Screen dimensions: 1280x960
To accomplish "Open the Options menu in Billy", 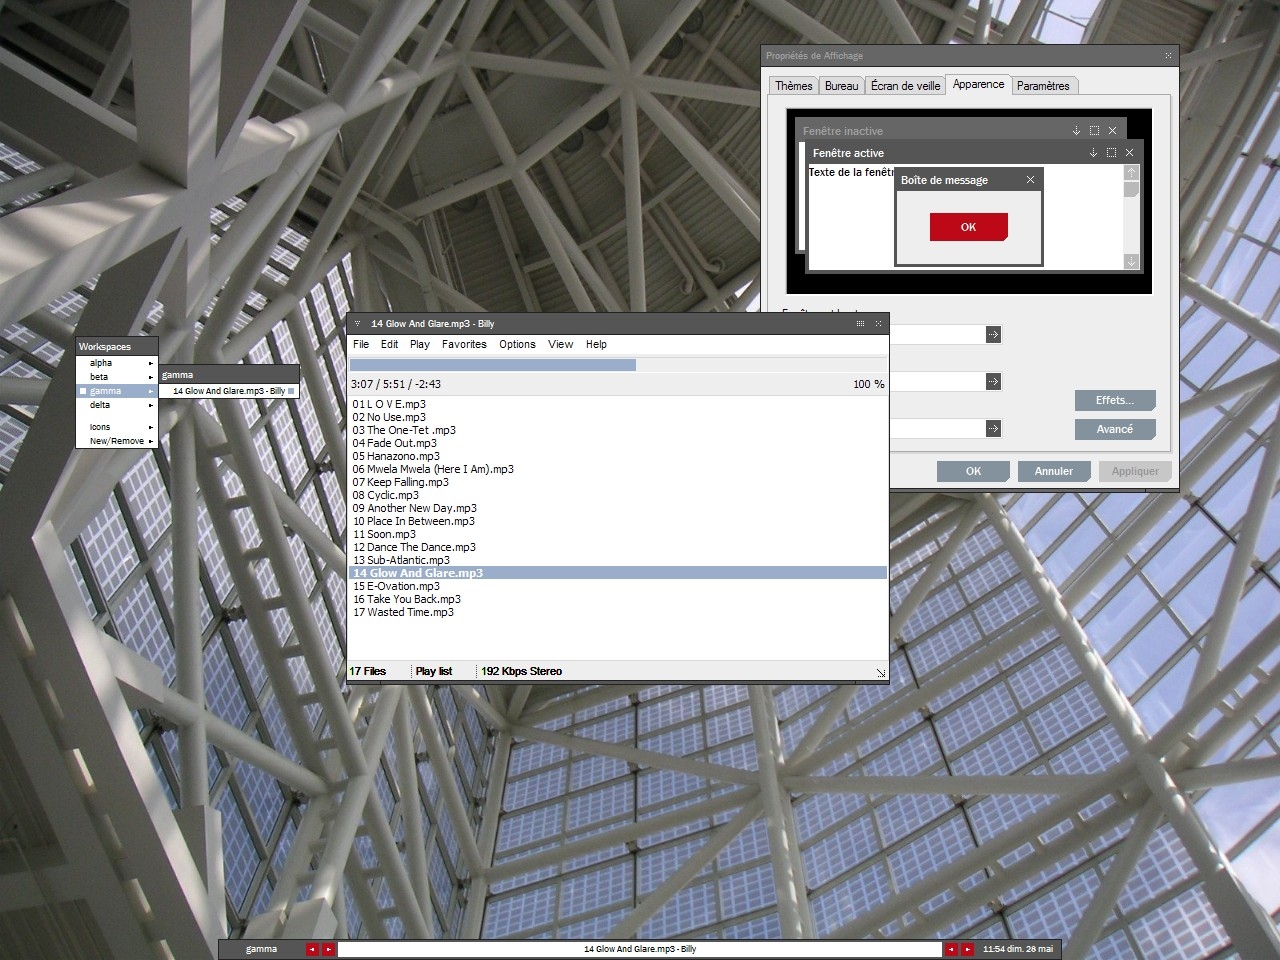I will pyautogui.click(x=517, y=344).
